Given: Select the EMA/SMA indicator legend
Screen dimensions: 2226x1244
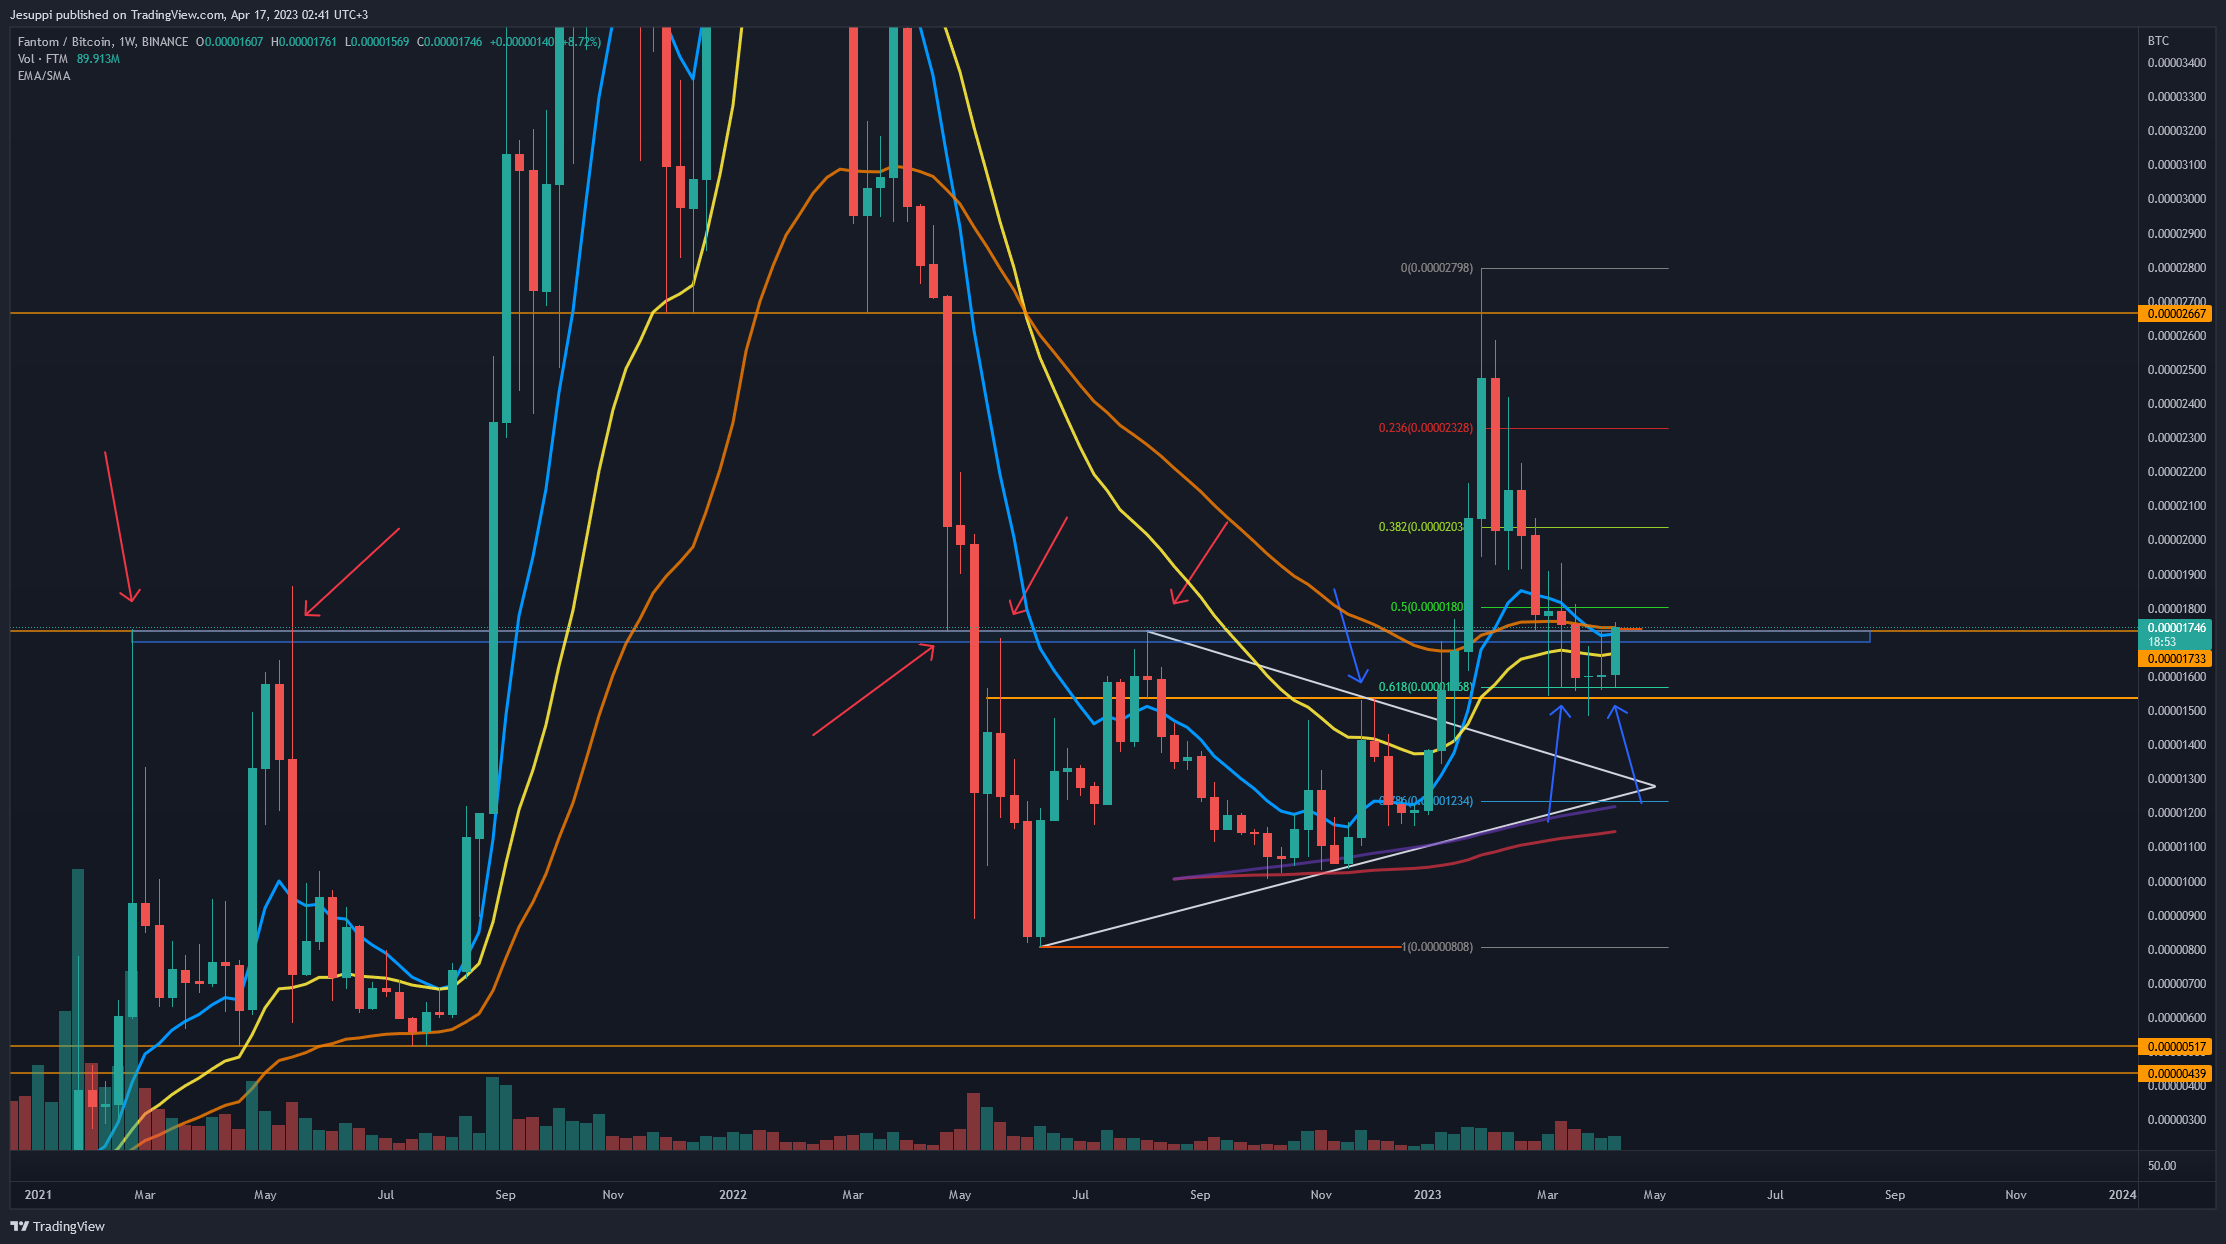Looking at the screenshot, I should tap(44, 76).
